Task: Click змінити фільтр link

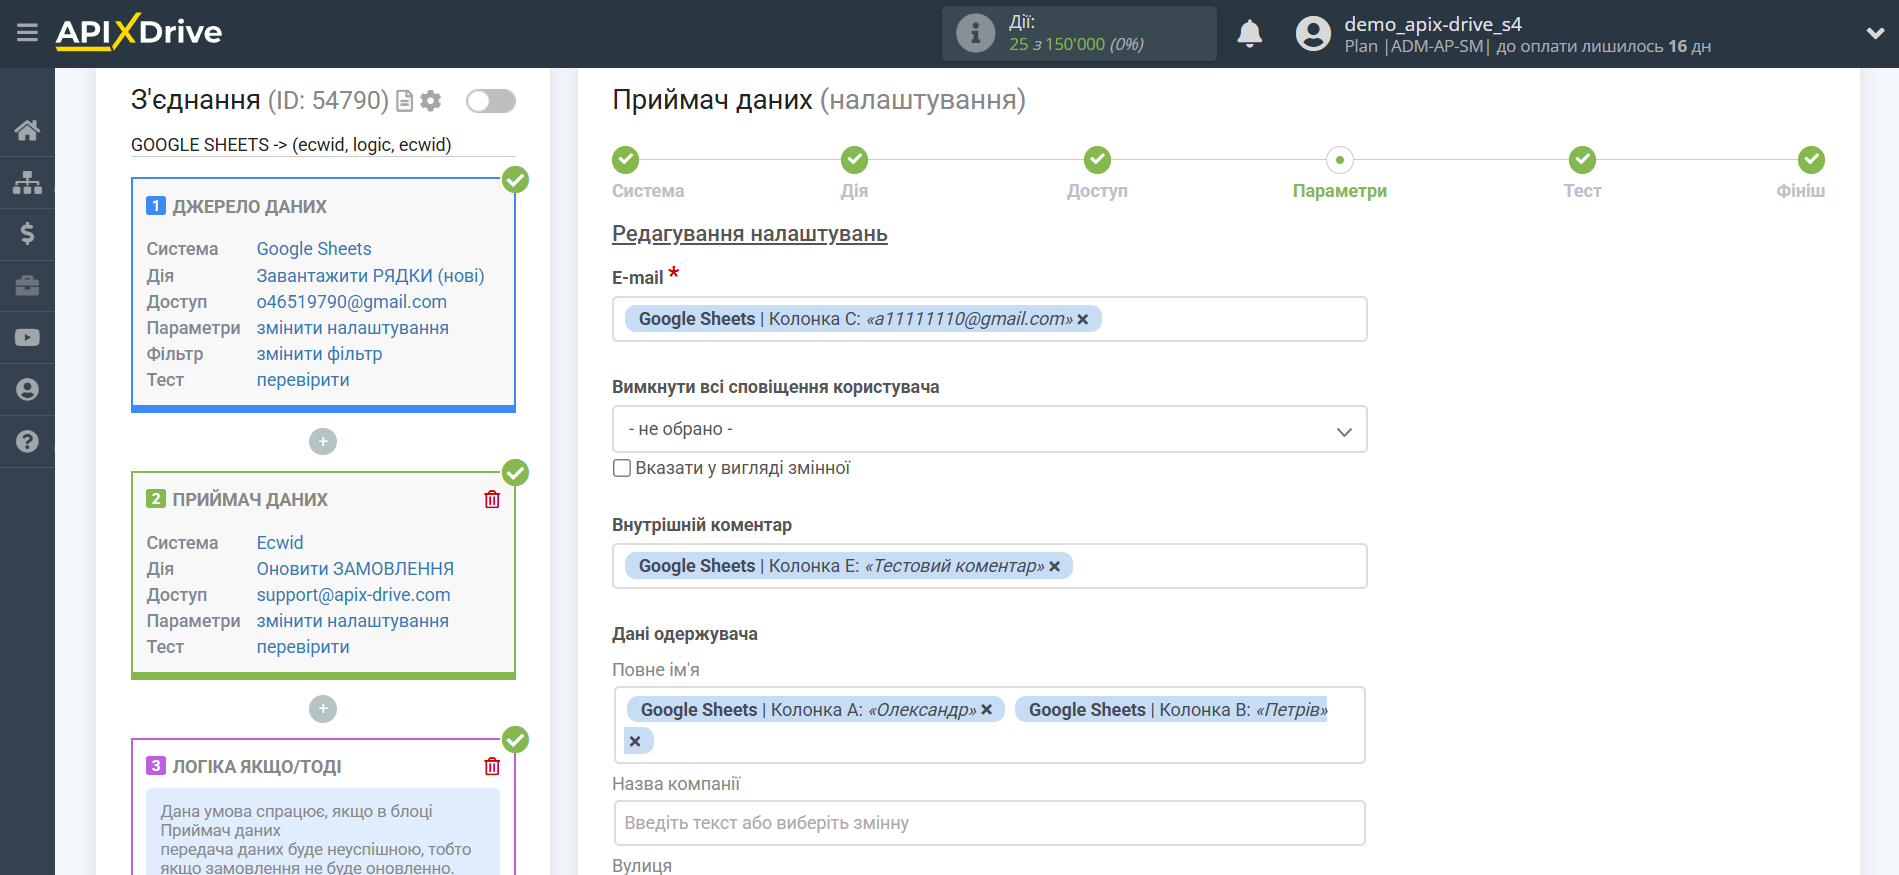Action: [x=319, y=354]
